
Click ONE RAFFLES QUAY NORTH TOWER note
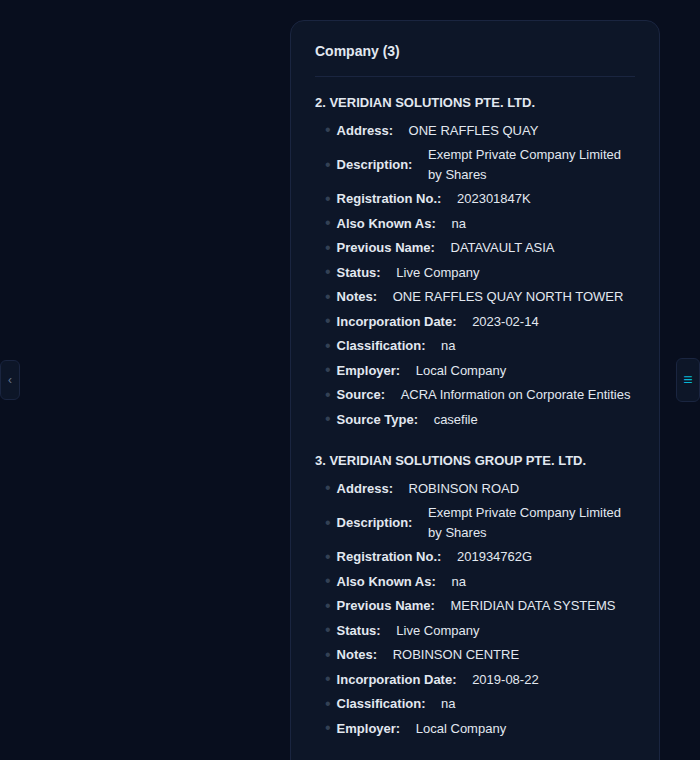coord(507,297)
